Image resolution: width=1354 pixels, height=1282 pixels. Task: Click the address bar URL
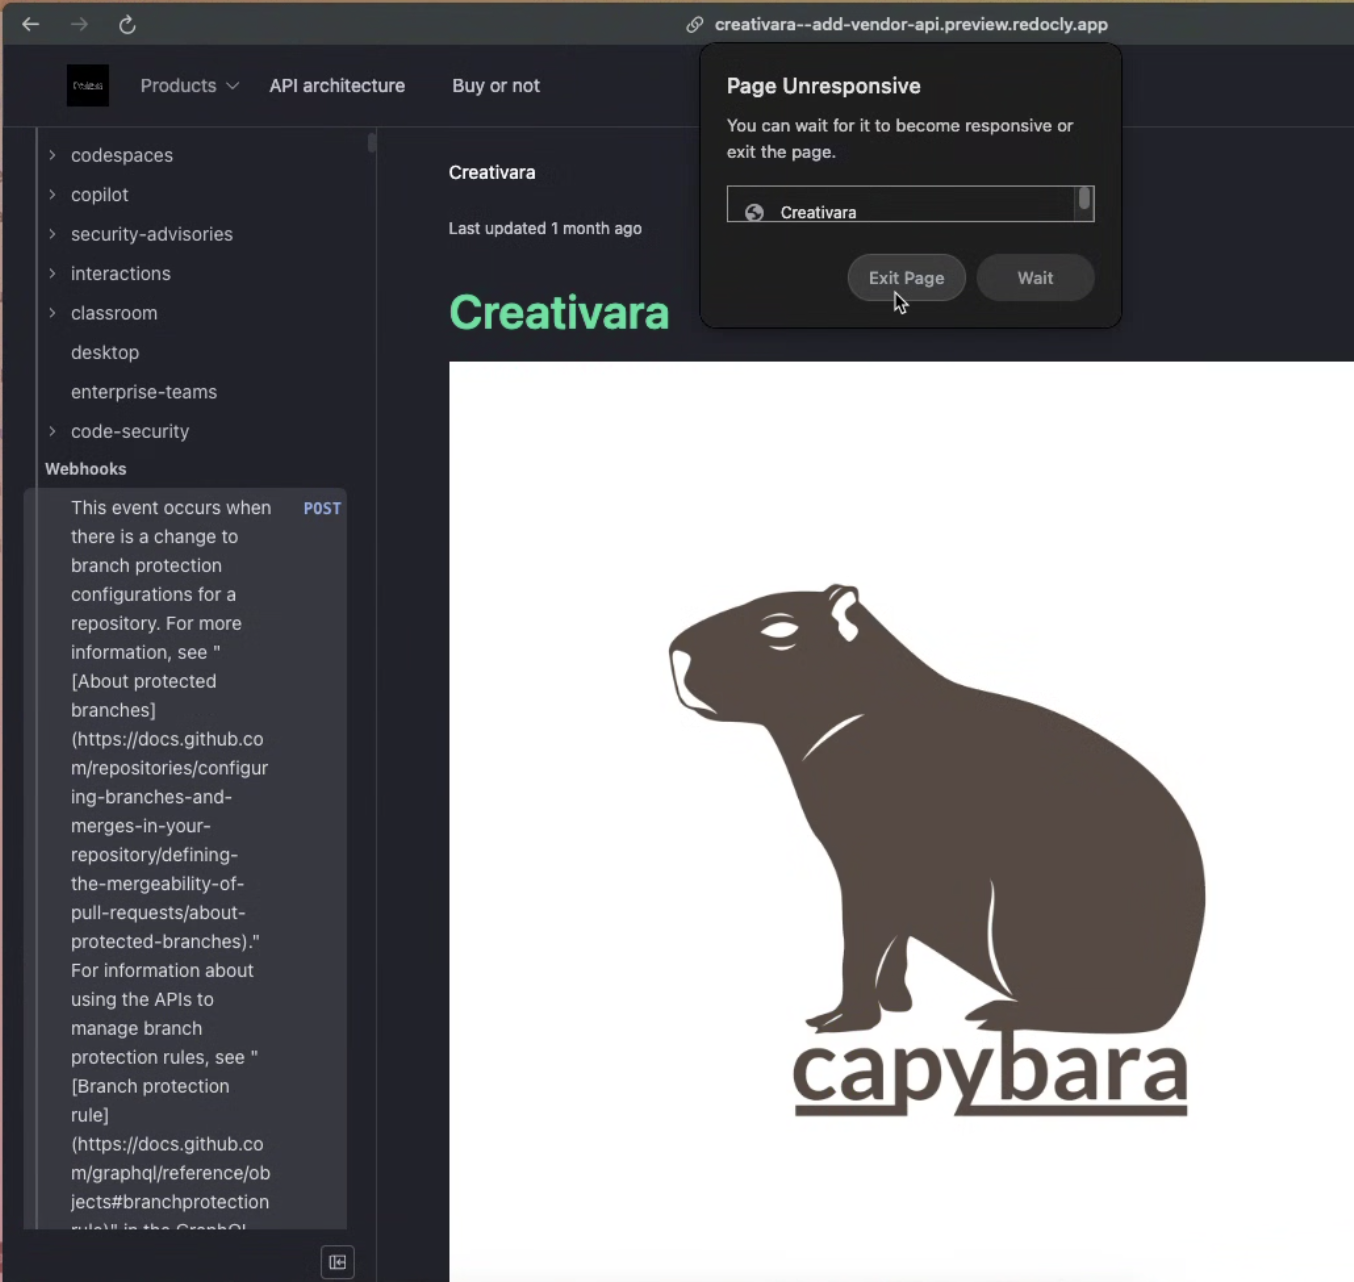(x=911, y=24)
